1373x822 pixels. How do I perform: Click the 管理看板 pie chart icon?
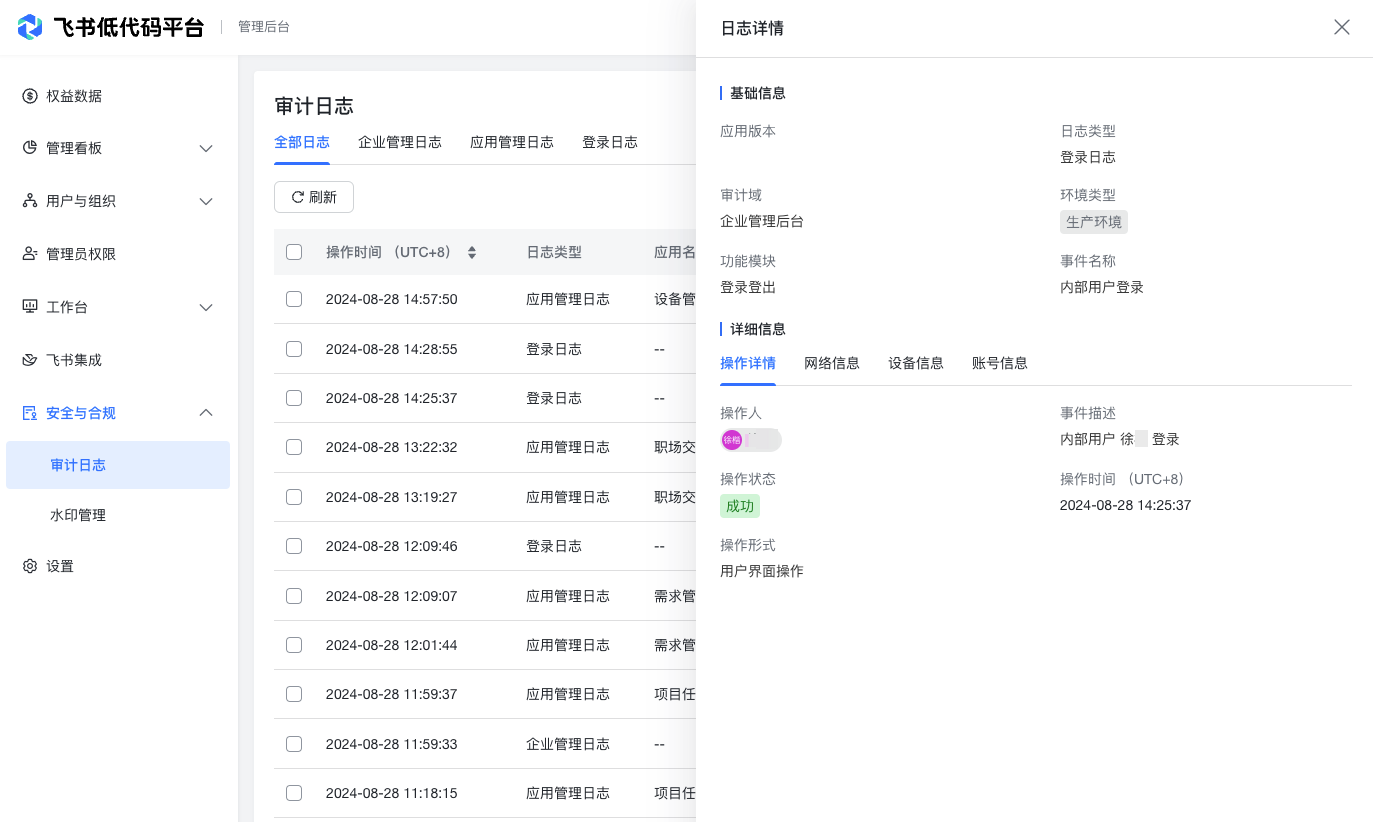point(30,148)
